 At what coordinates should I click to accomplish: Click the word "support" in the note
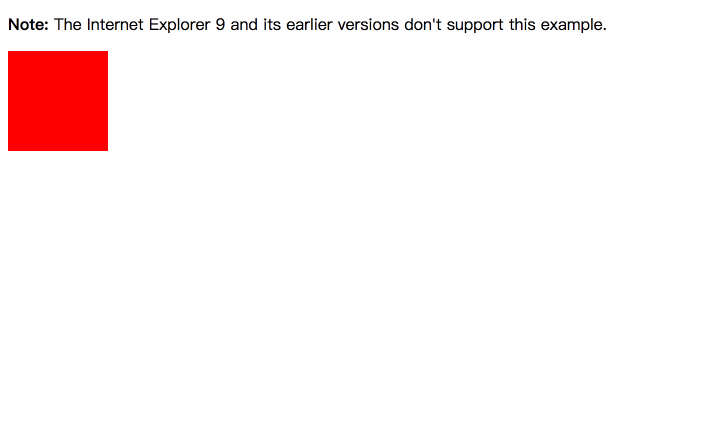(x=475, y=25)
